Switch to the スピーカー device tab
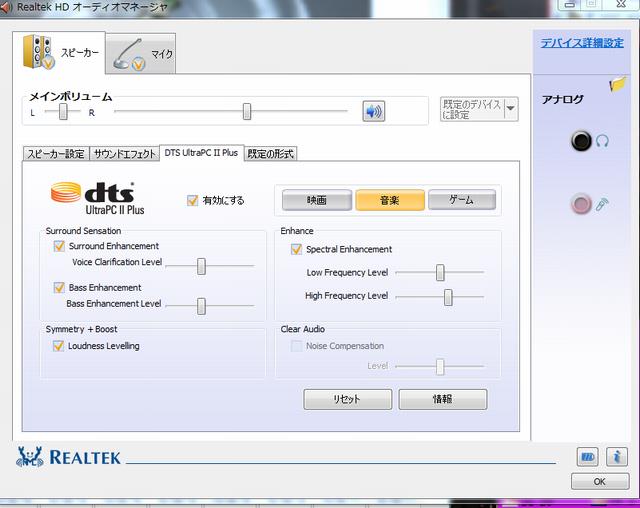 point(59,53)
